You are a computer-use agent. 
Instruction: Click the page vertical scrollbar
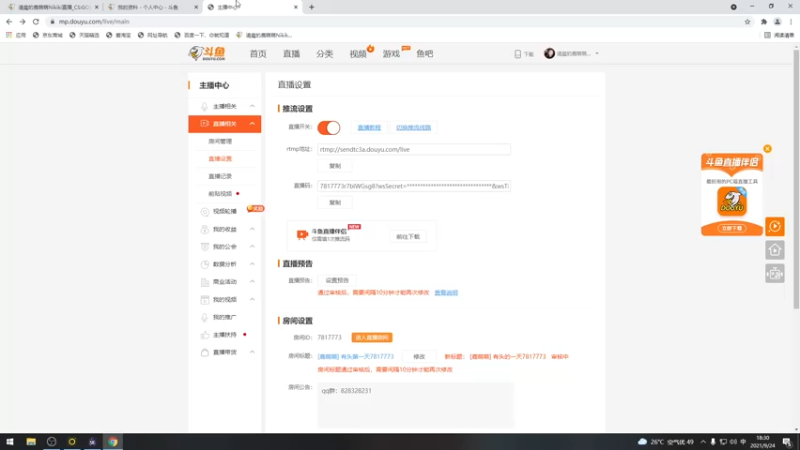796,179
